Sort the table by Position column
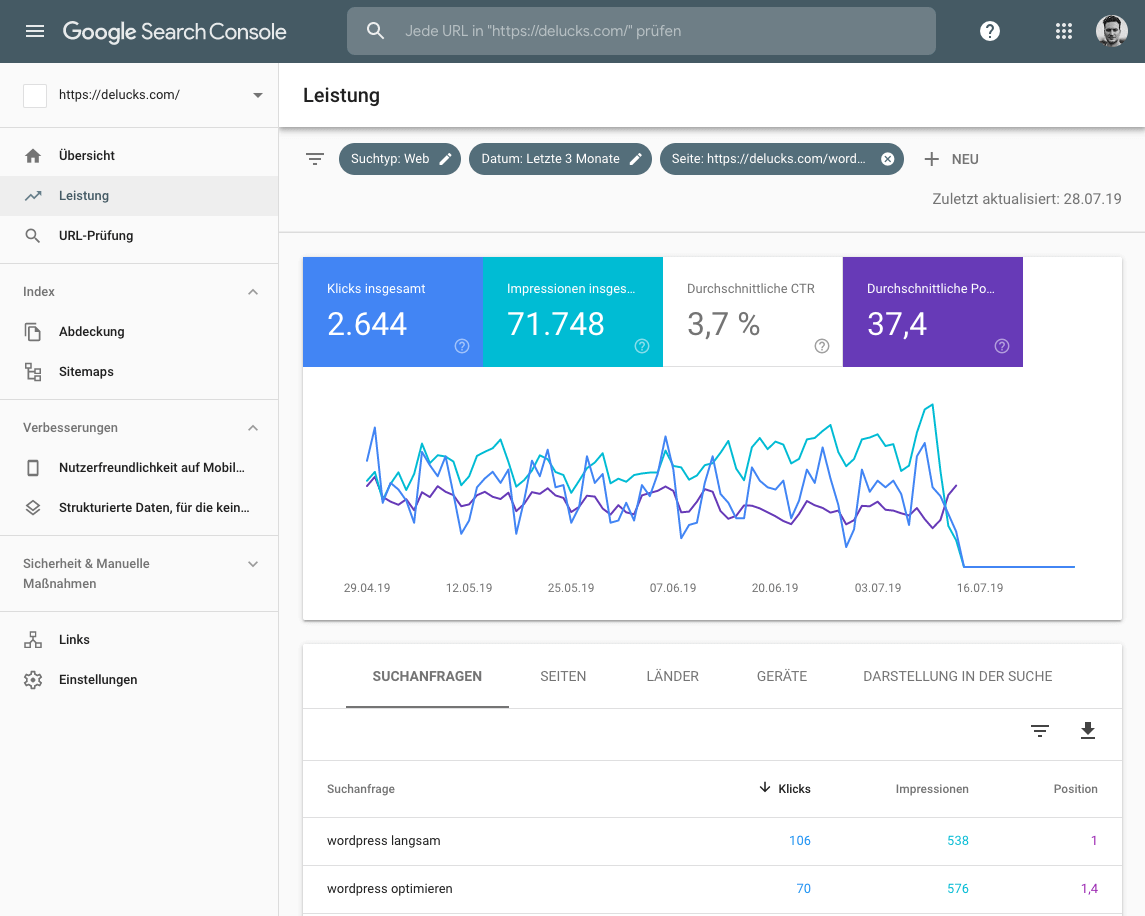 click(1076, 789)
